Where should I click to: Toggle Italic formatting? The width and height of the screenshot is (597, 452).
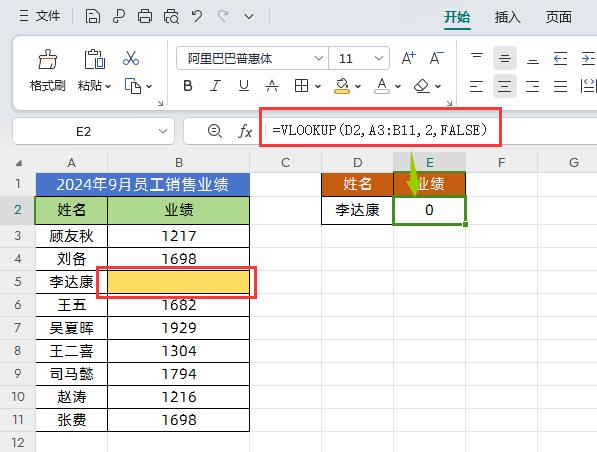point(215,86)
